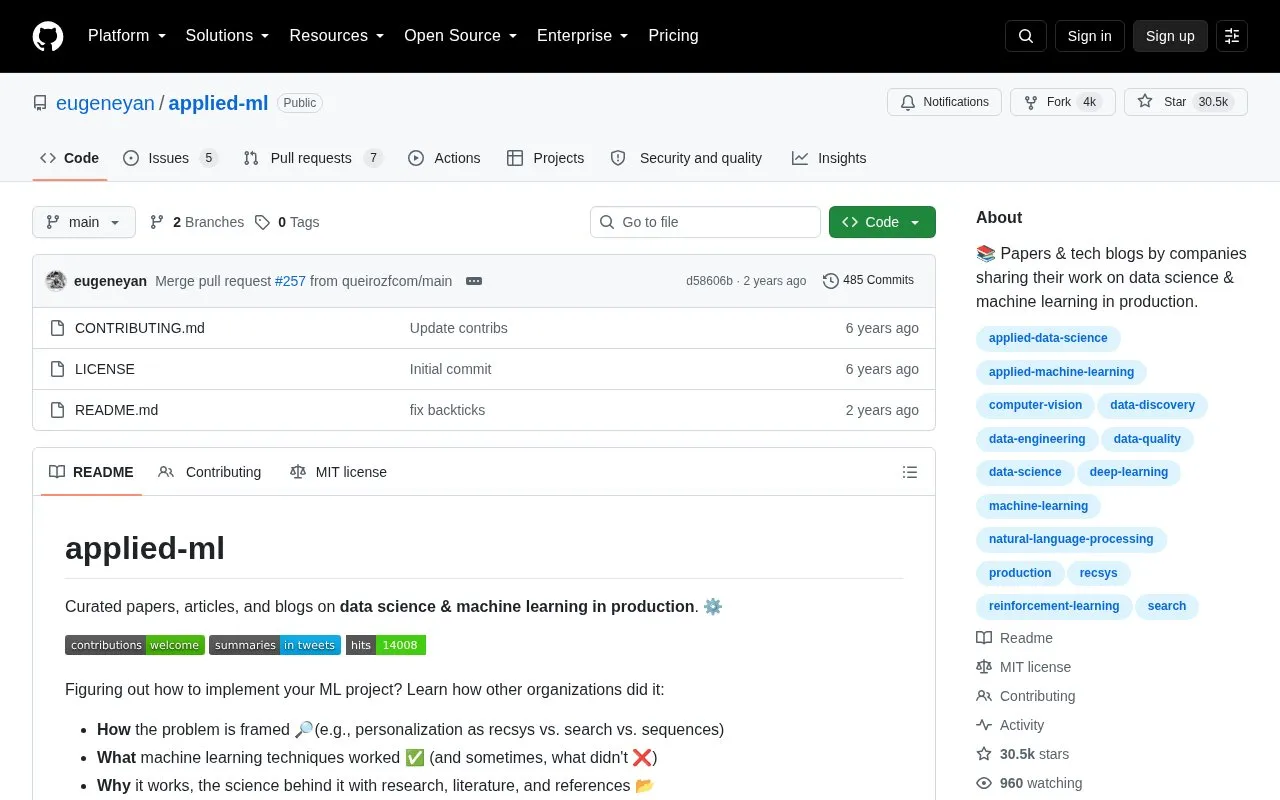This screenshot has height=800, width=1280.
Task: Select the MIT license tab
Action: 338,472
